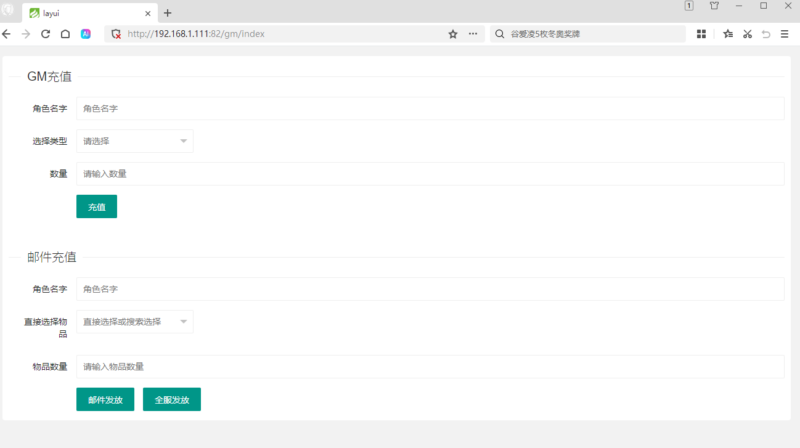Bookmark this page with the star icon

pyautogui.click(x=453, y=34)
